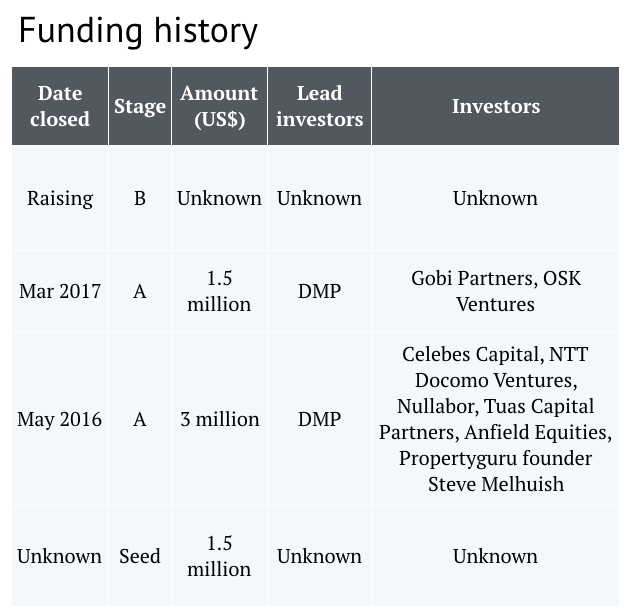The image size is (631, 615).
Task: Select the stage B cell
Action: [x=140, y=198]
